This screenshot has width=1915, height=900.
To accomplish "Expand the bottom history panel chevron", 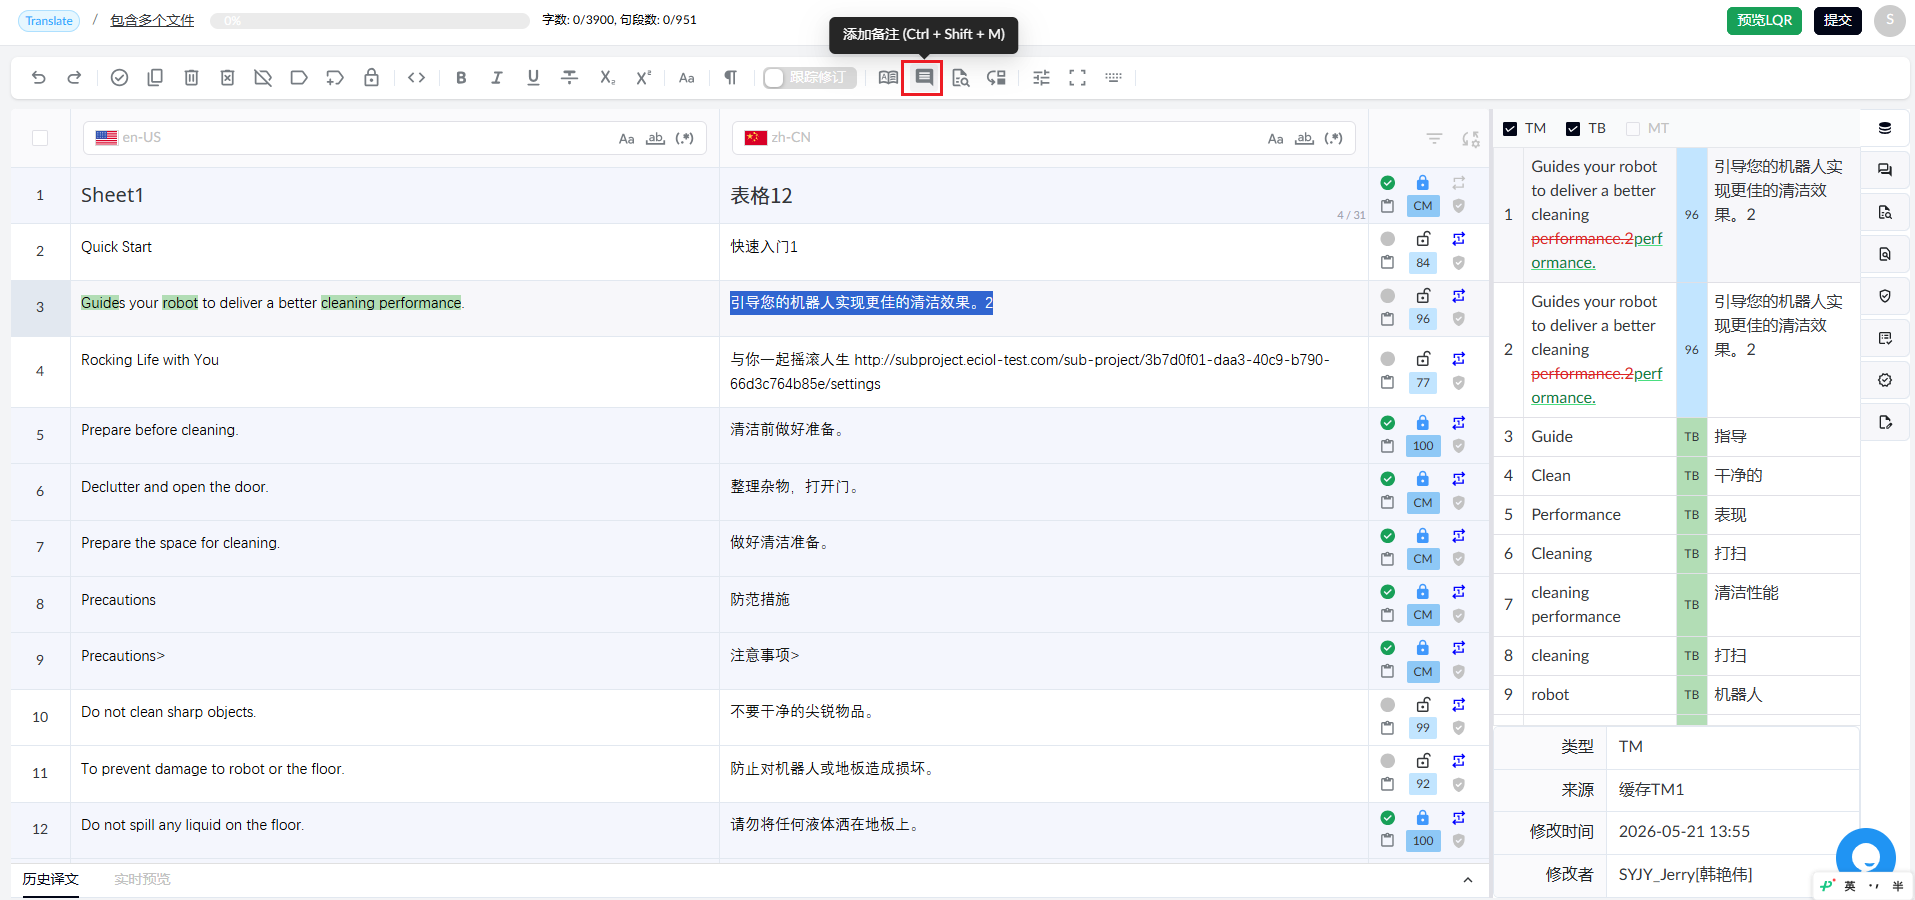I will 1467,880.
